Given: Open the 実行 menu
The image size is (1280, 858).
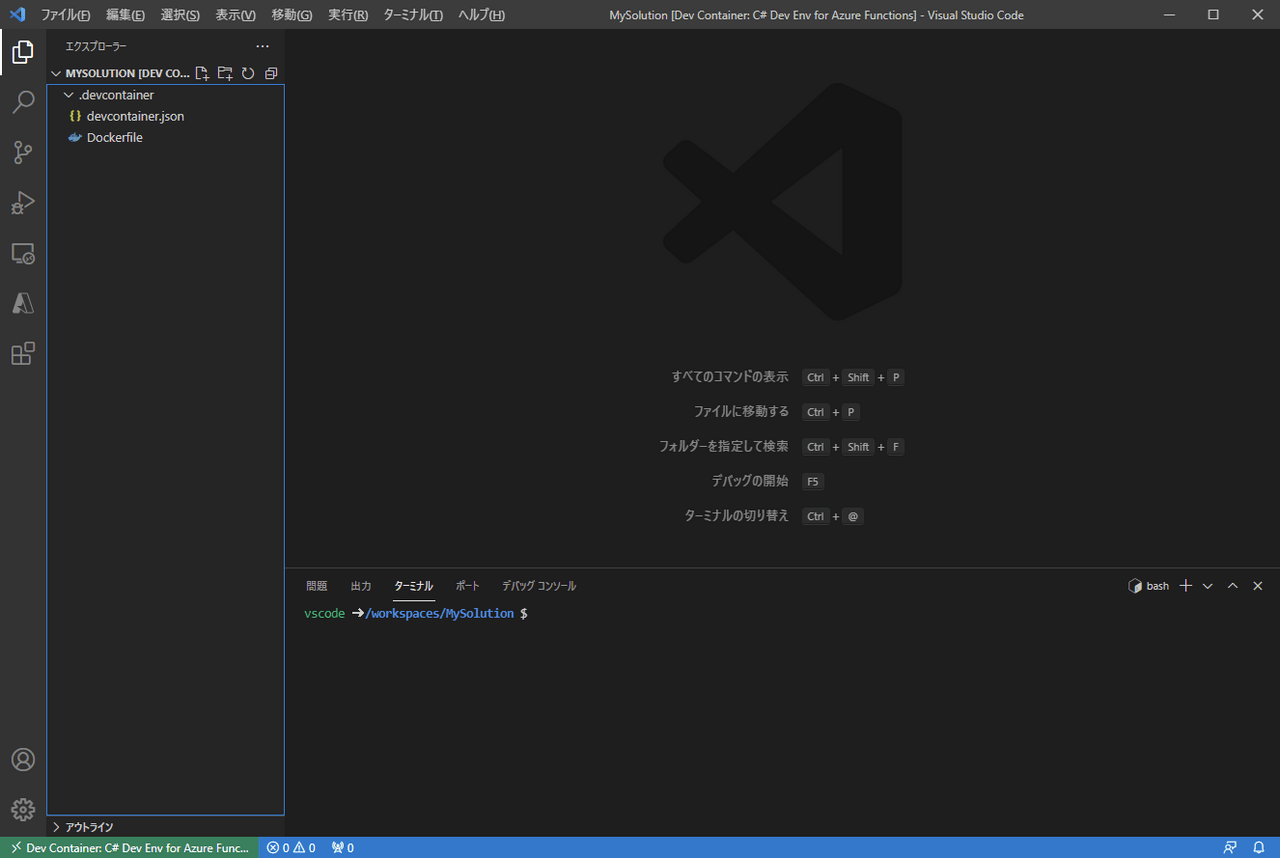Looking at the screenshot, I should coord(347,15).
